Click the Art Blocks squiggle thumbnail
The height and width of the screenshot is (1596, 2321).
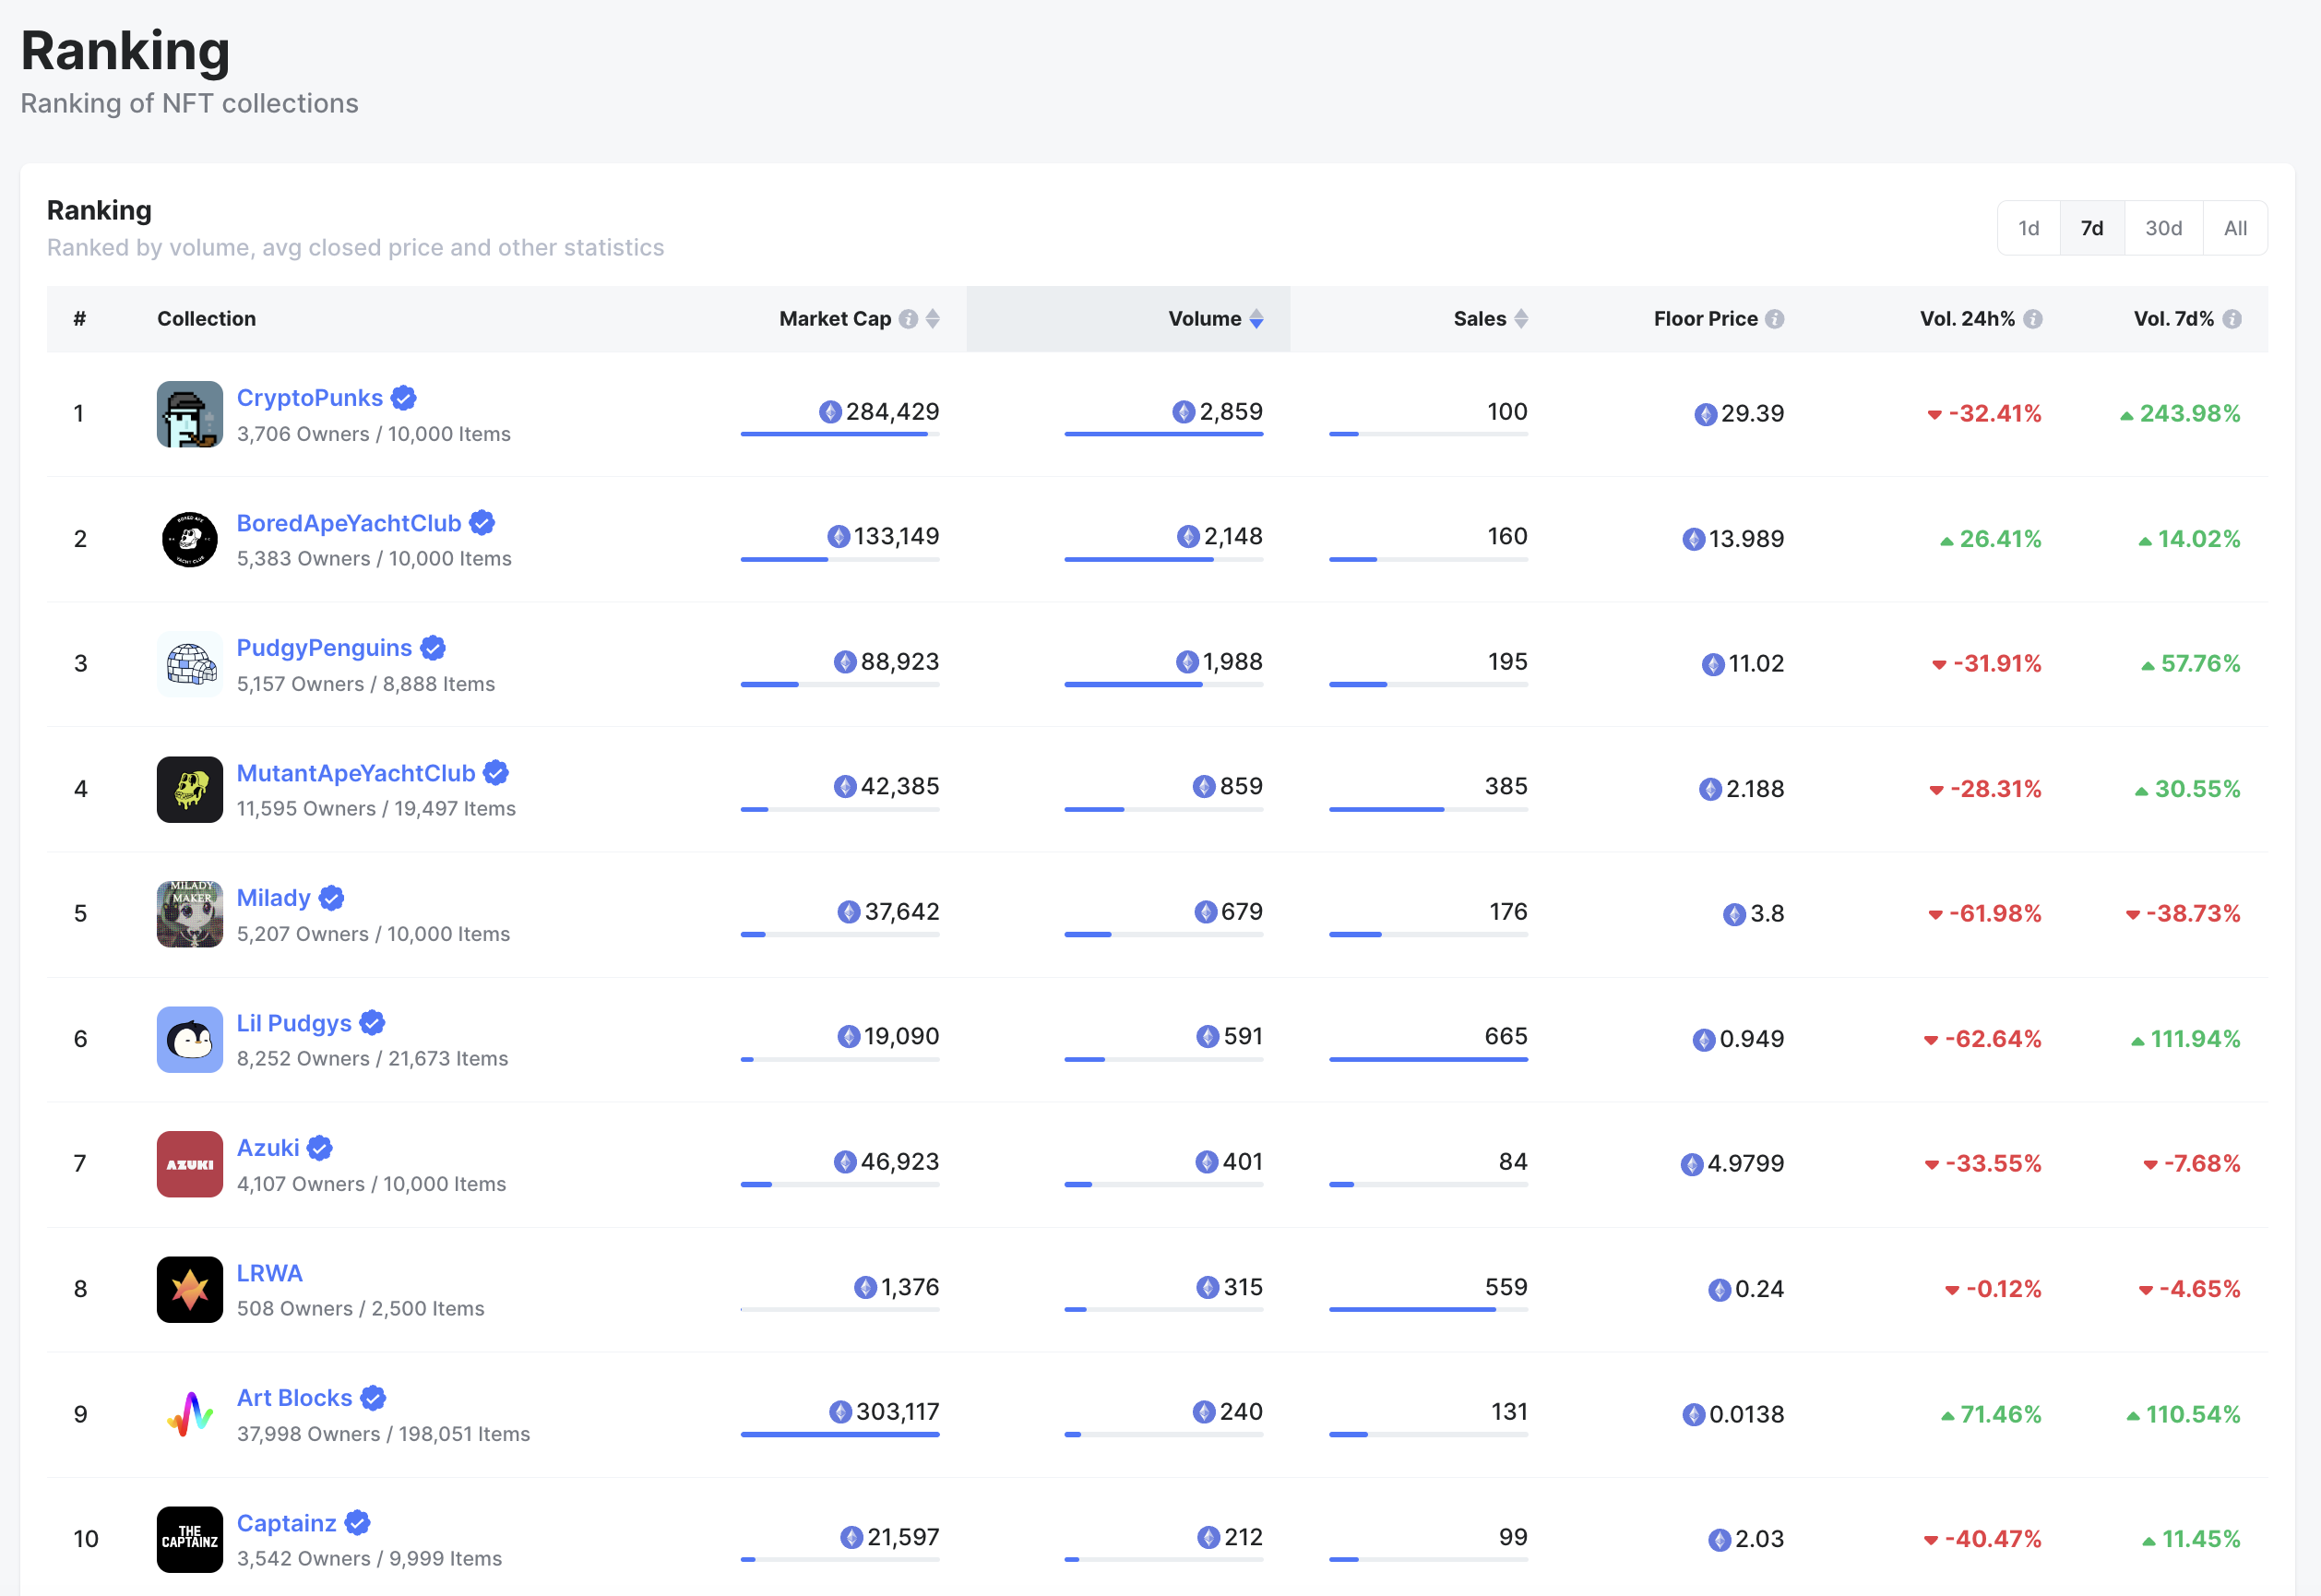point(190,1414)
